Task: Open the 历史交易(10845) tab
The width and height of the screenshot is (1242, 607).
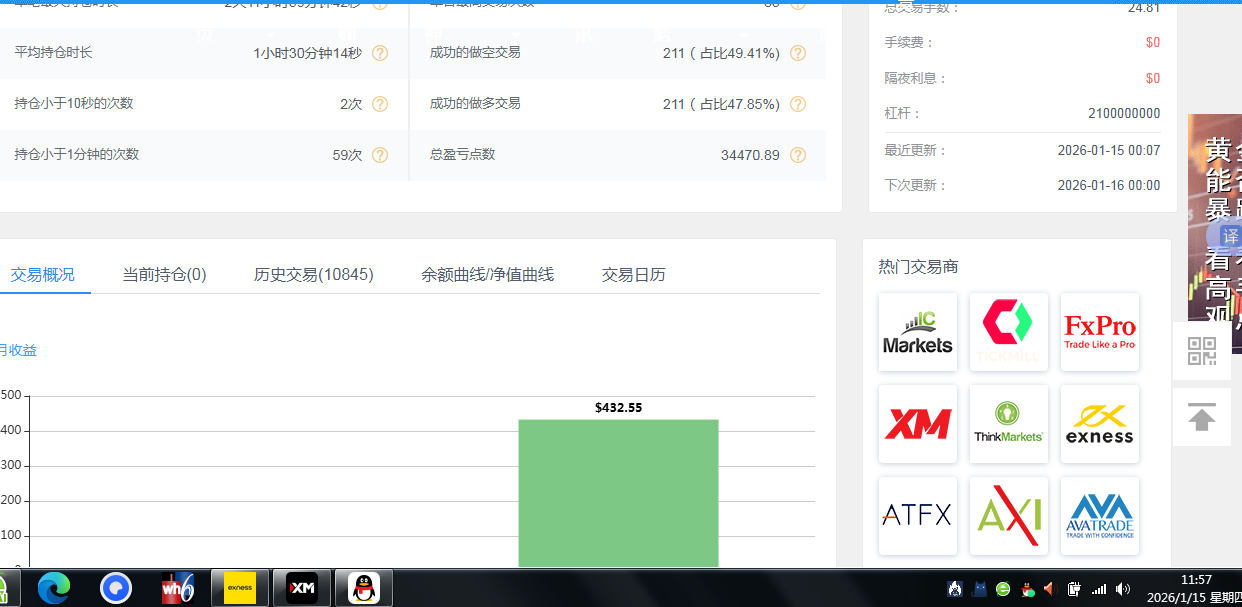Action: pyautogui.click(x=313, y=275)
